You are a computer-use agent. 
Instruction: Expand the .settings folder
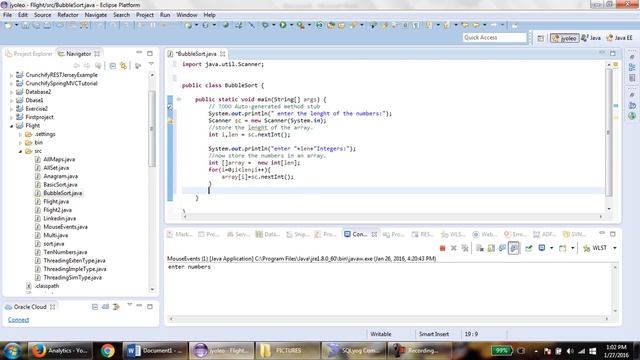click(x=20, y=134)
